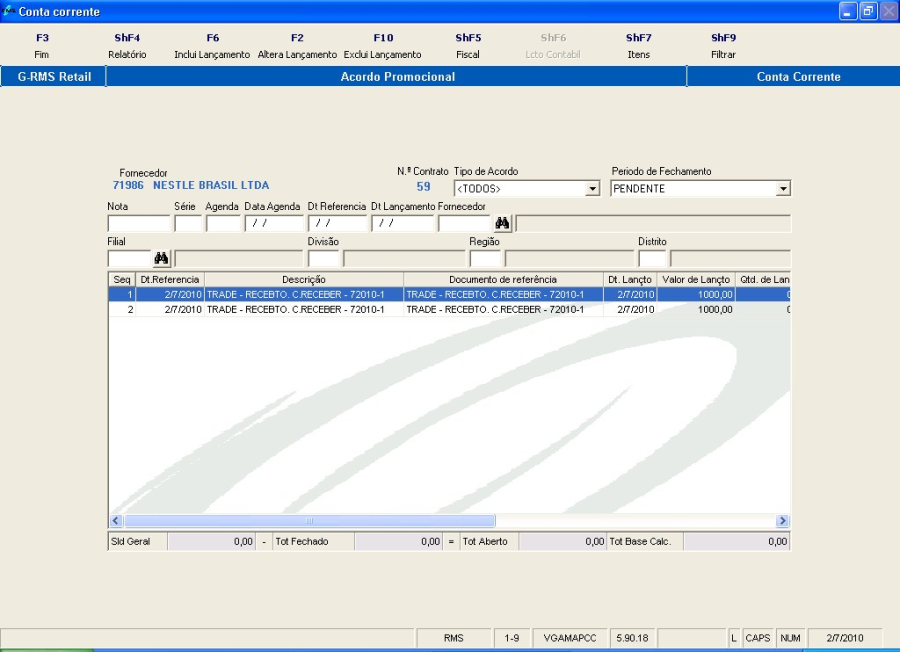Click the Nota input field

click(x=139, y=223)
